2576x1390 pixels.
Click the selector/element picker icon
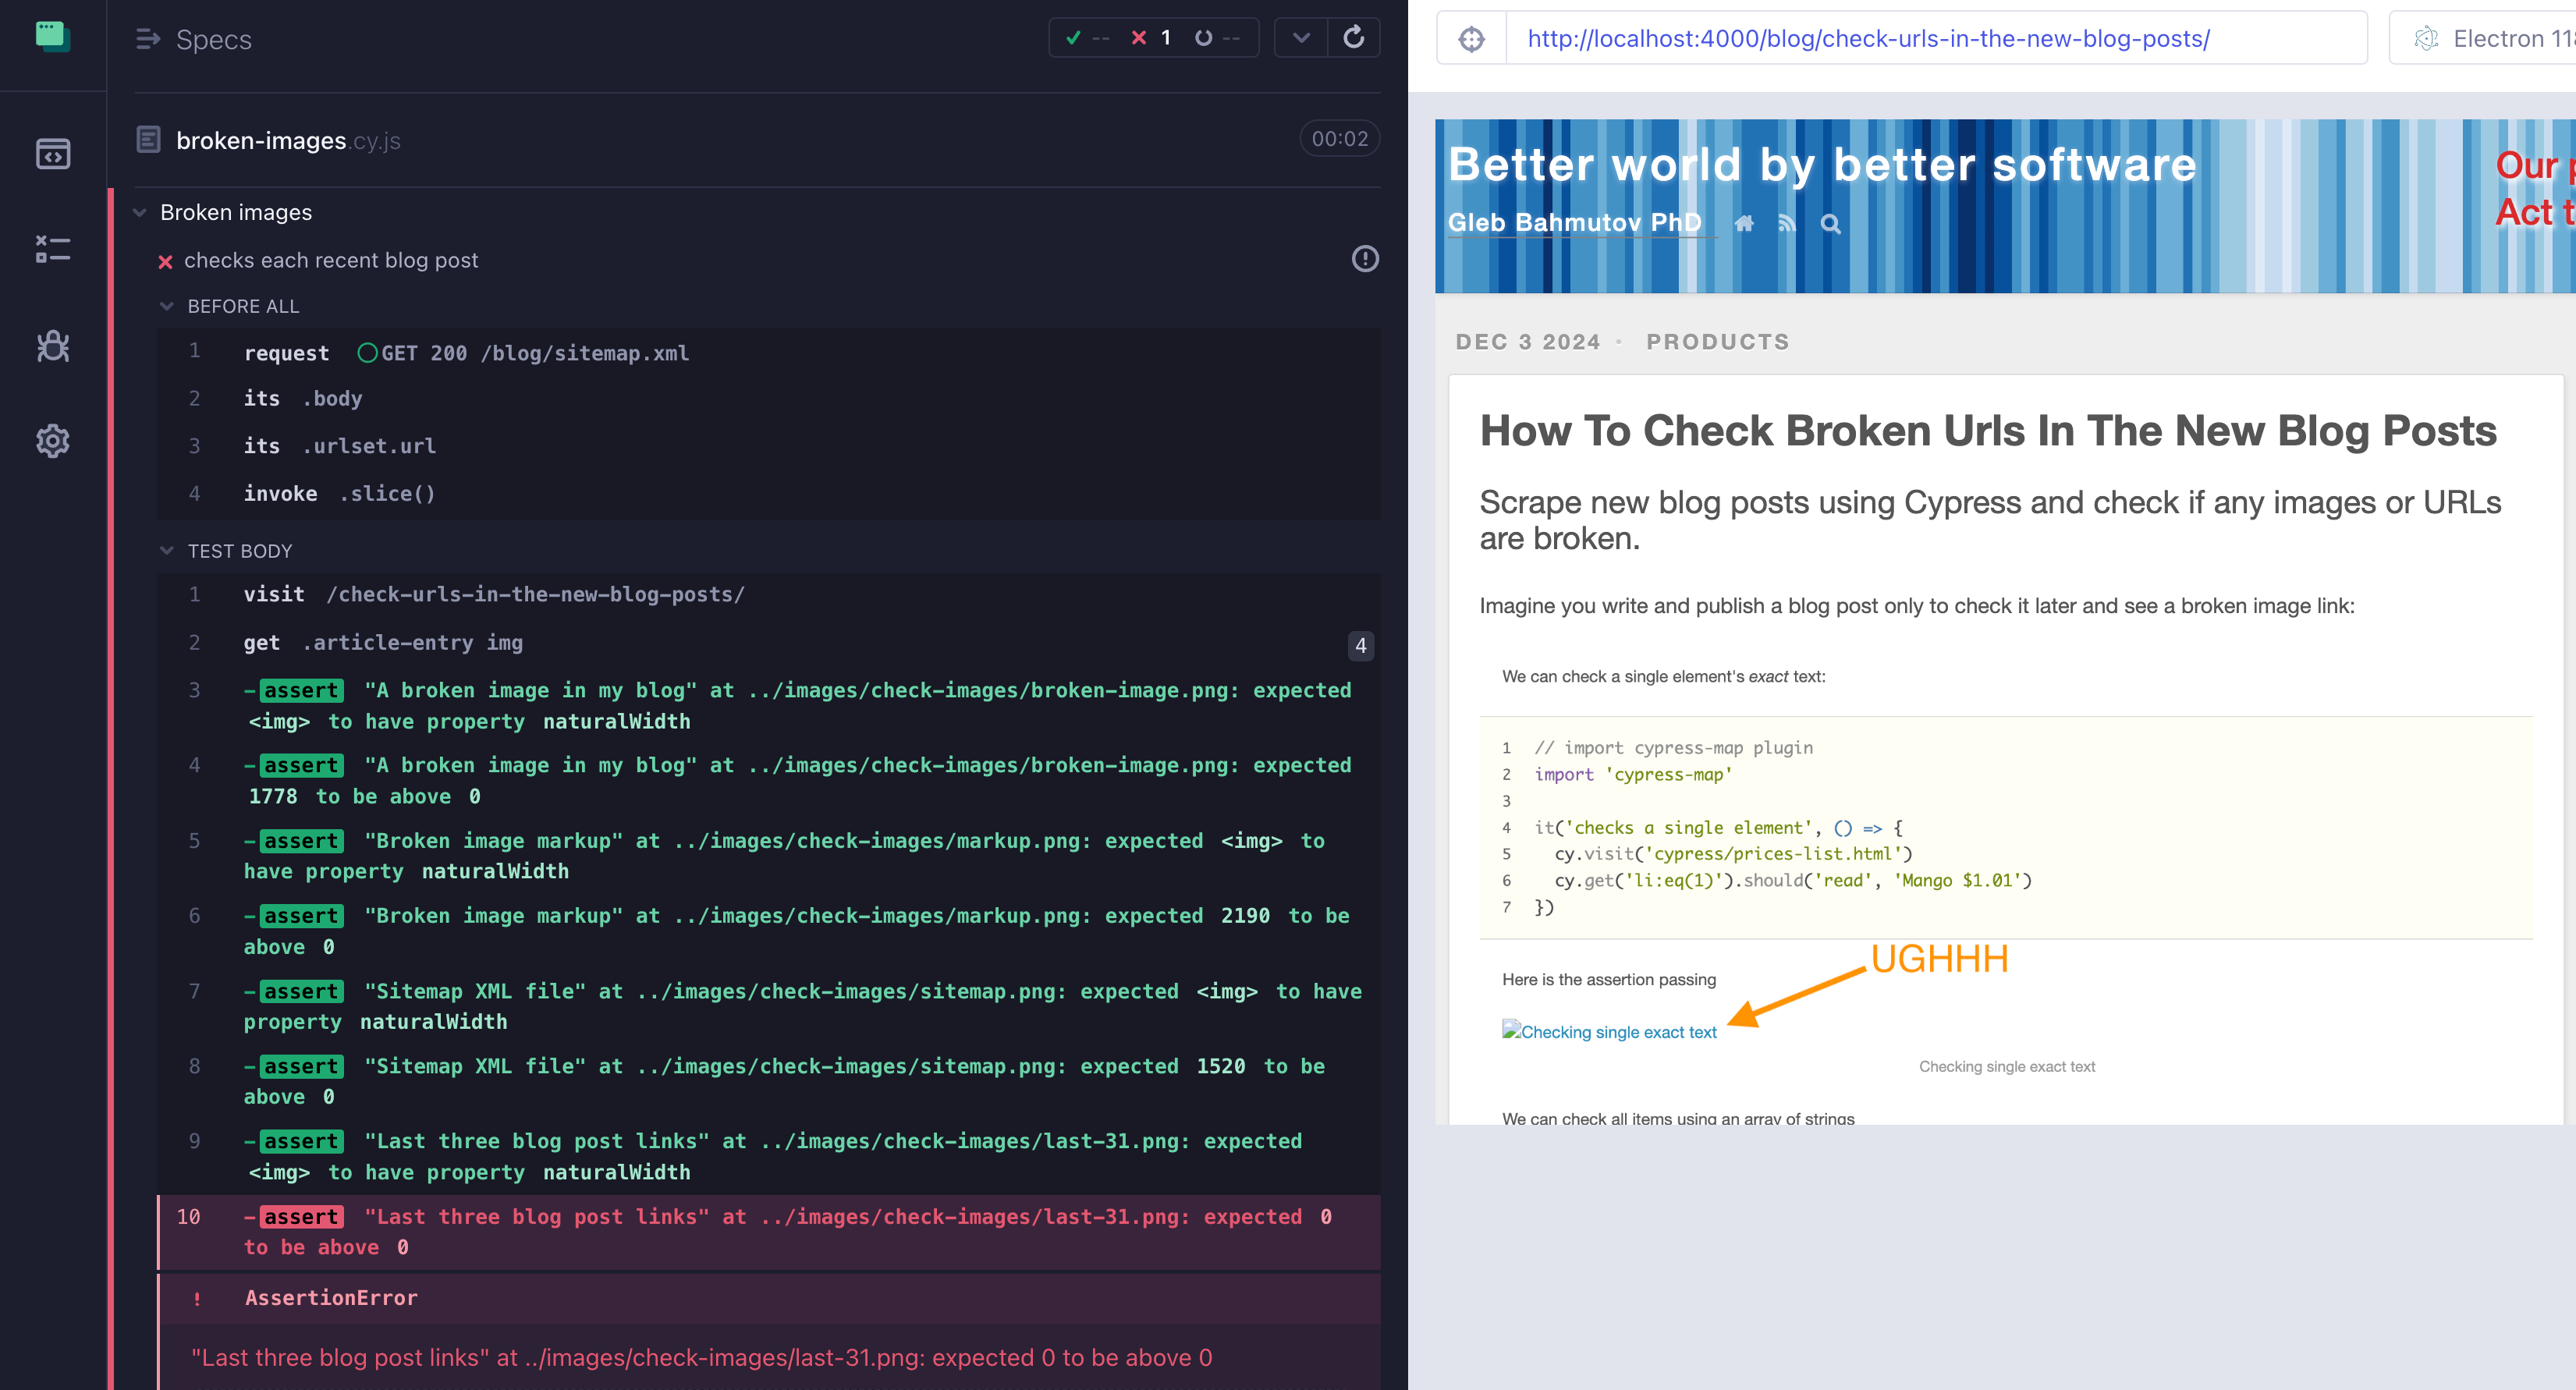[x=1472, y=37]
